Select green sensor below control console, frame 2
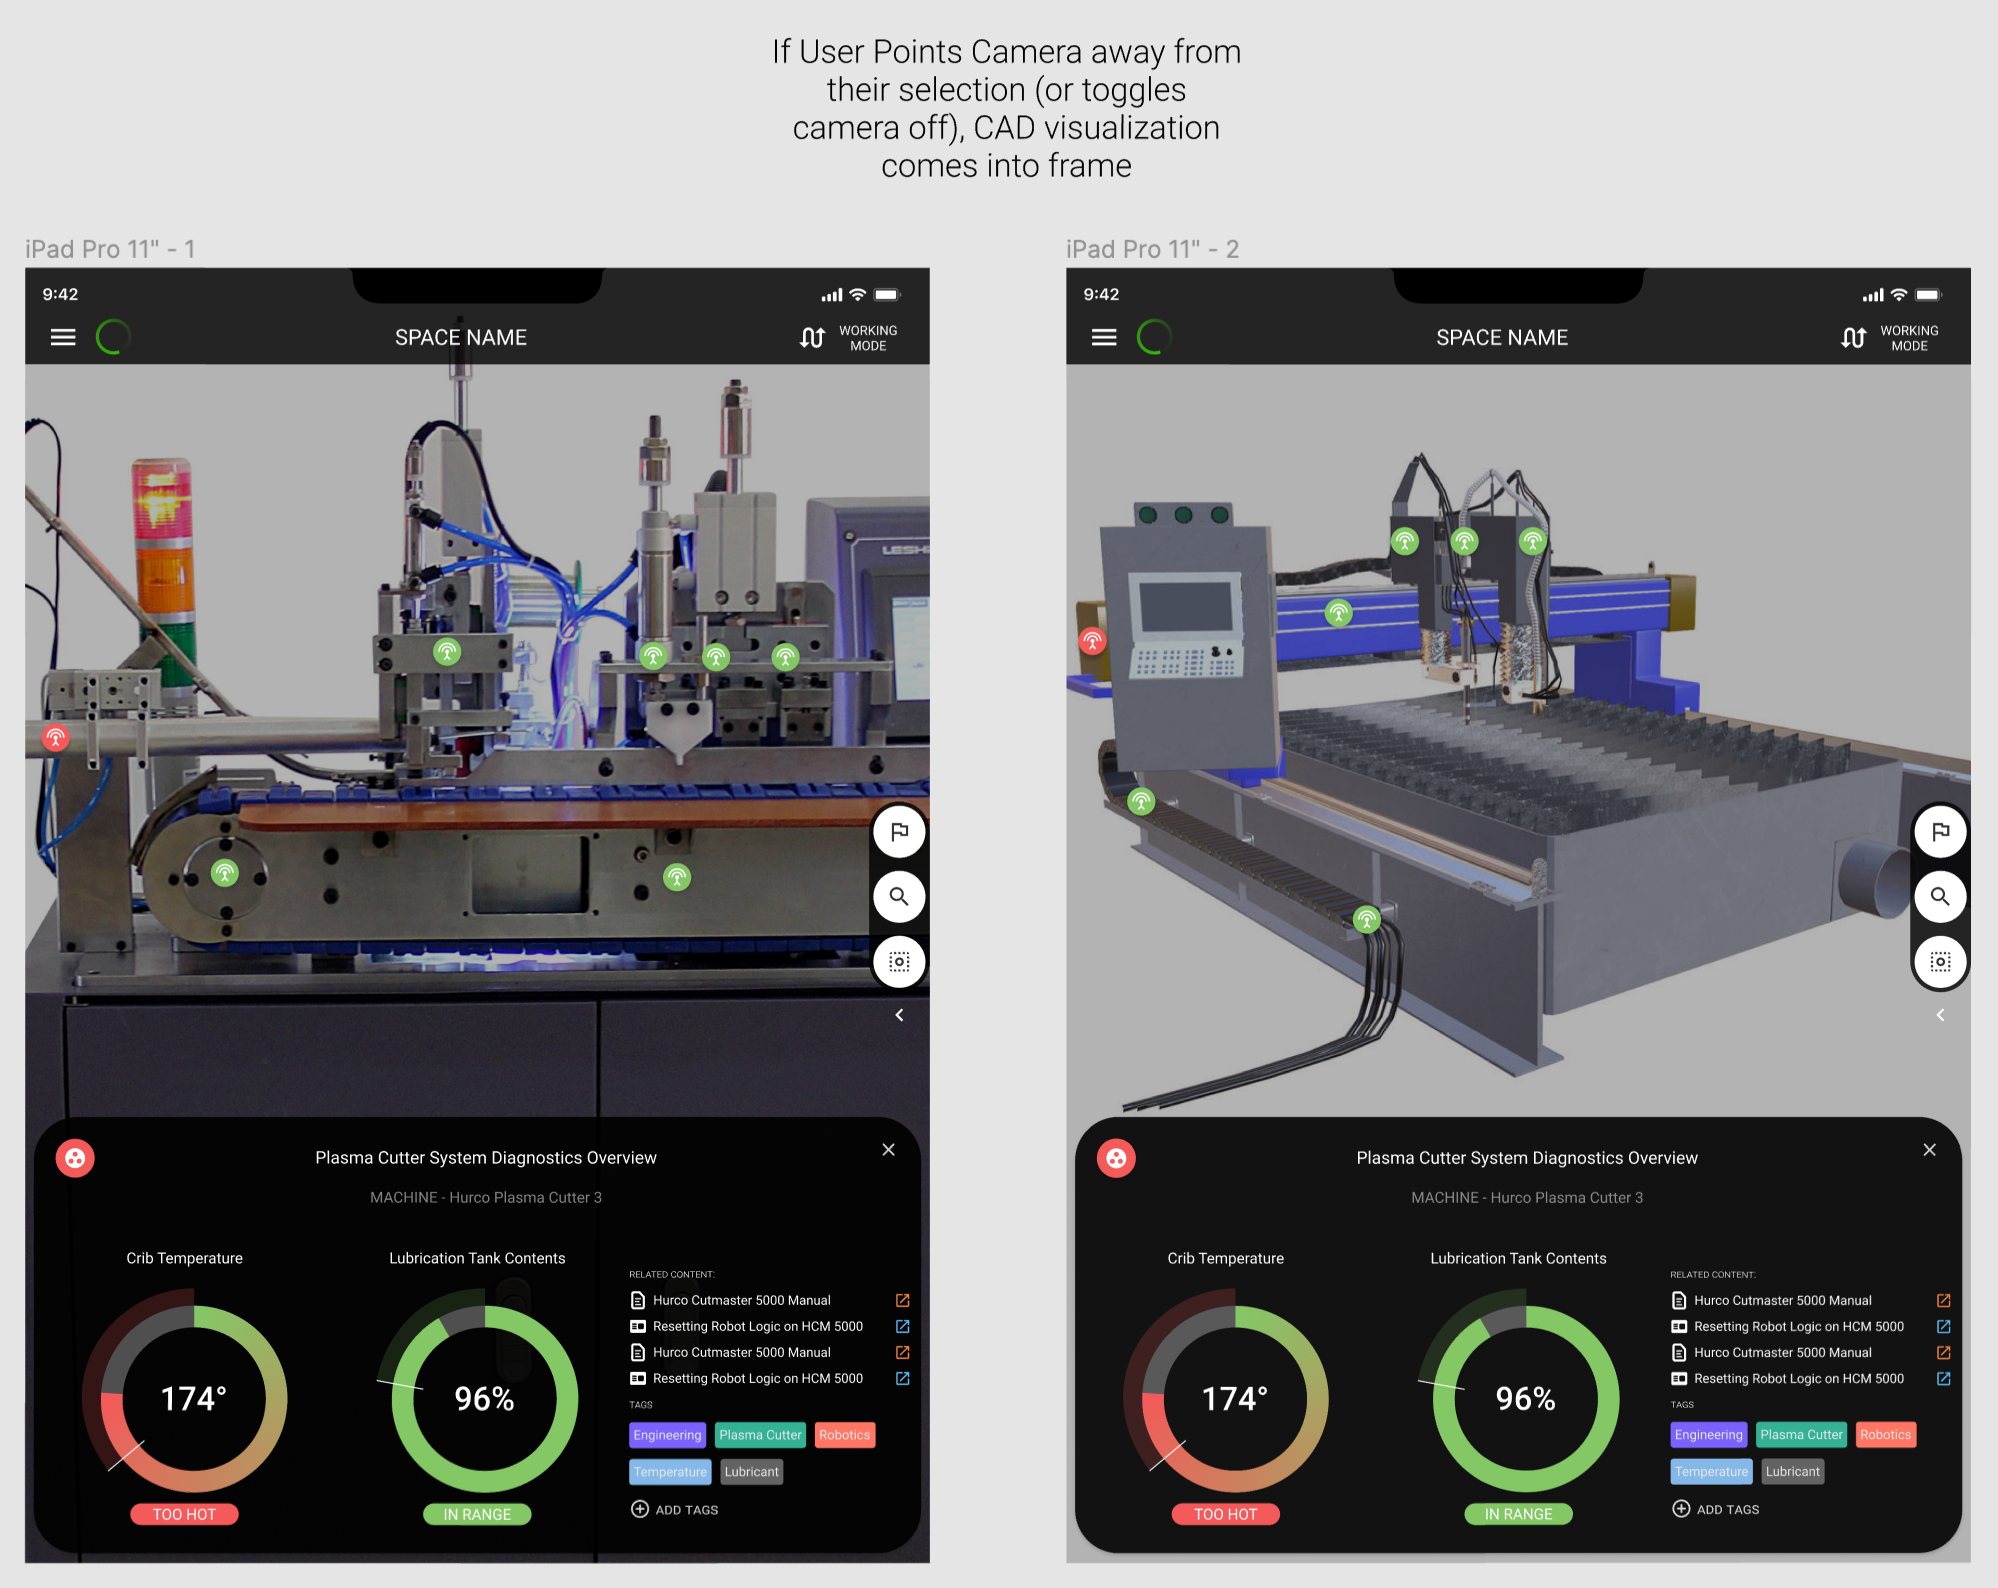The image size is (1998, 1588). [x=1141, y=801]
